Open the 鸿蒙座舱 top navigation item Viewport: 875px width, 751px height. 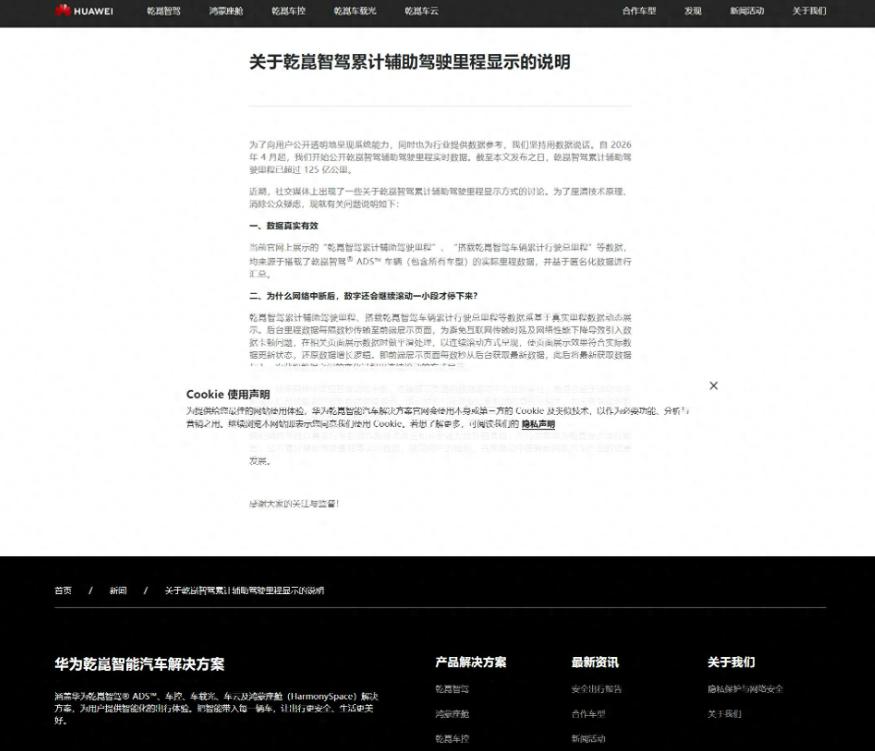[226, 11]
